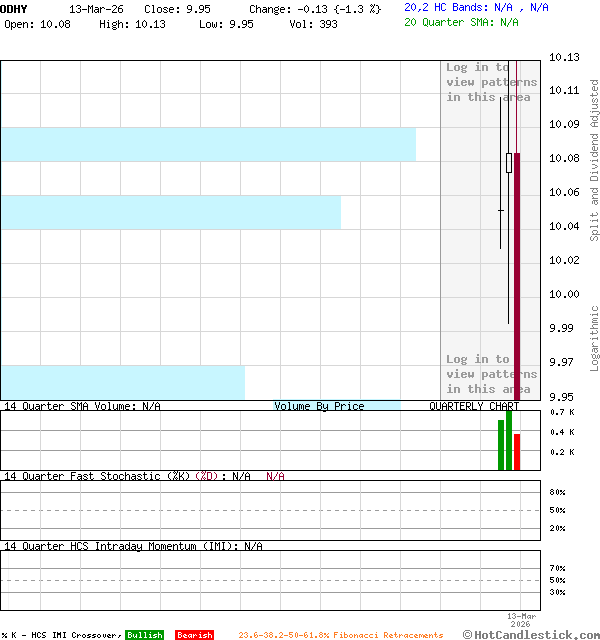
Task: Click the top volume-by-price blue bar
Action: click(208, 144)
